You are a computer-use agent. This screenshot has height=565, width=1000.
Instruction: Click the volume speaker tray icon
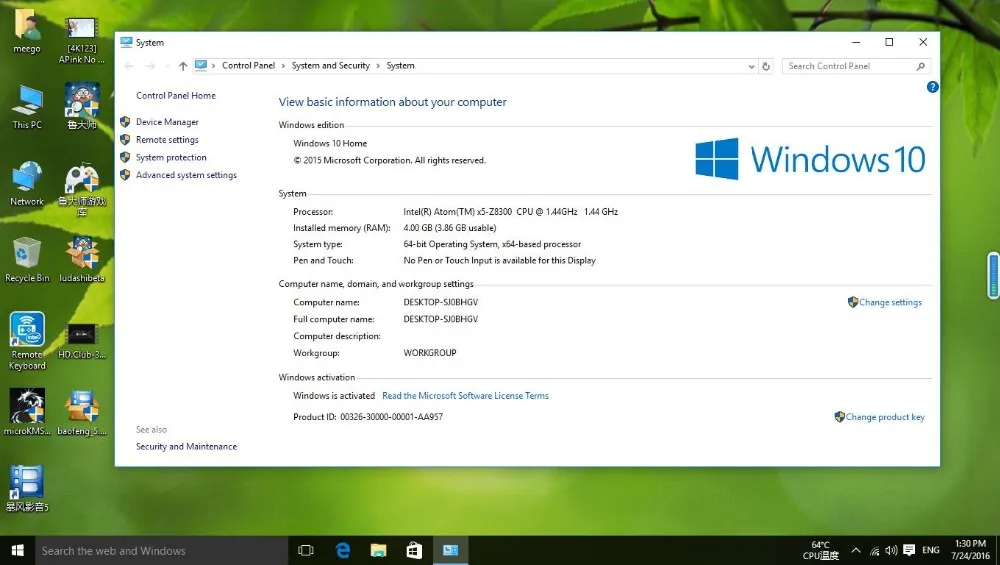click(892, 550)
